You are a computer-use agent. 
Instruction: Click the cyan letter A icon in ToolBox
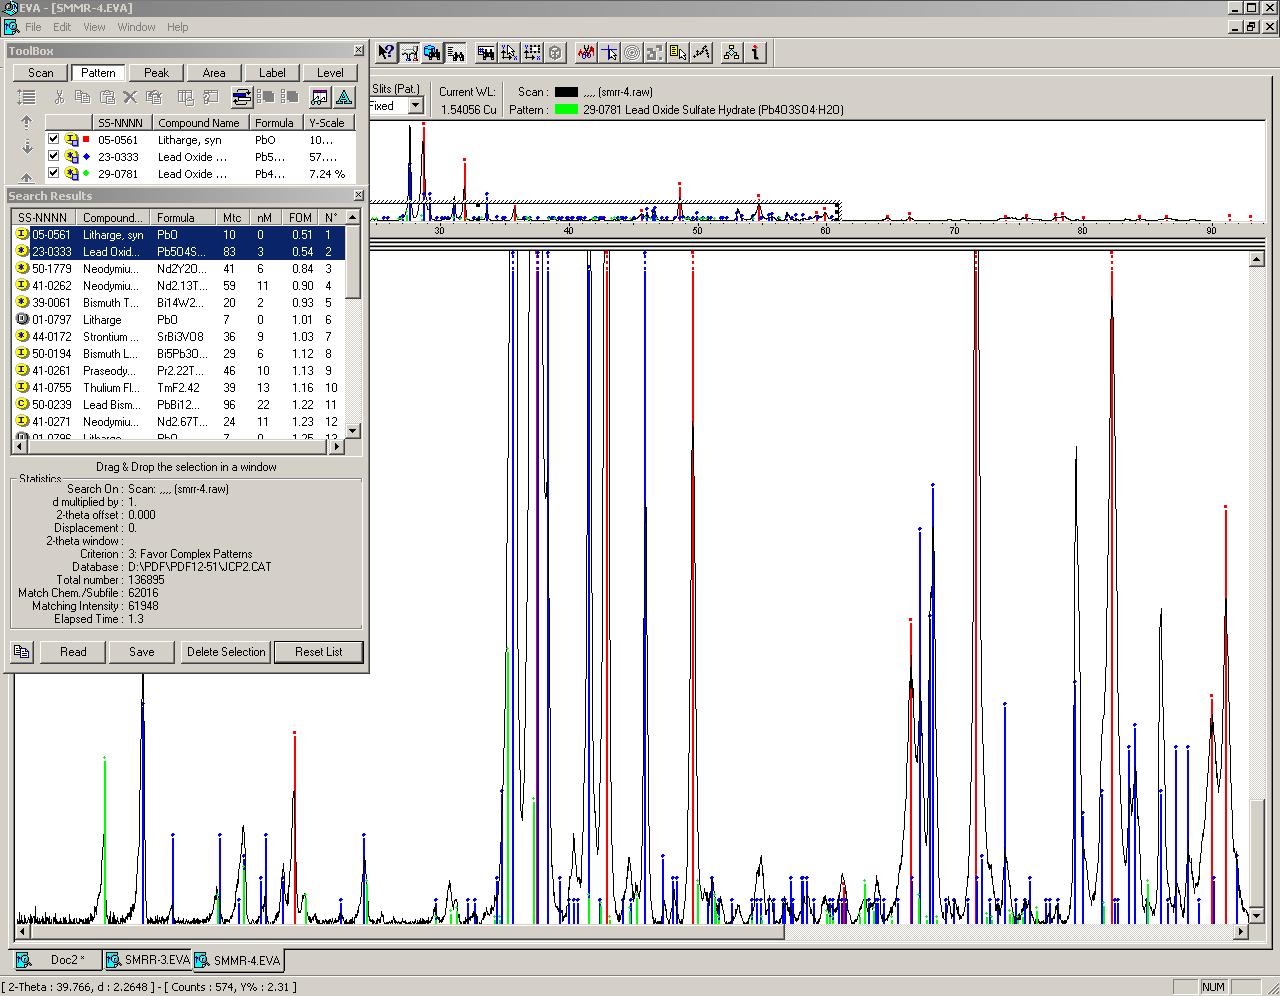click(344, 97)
